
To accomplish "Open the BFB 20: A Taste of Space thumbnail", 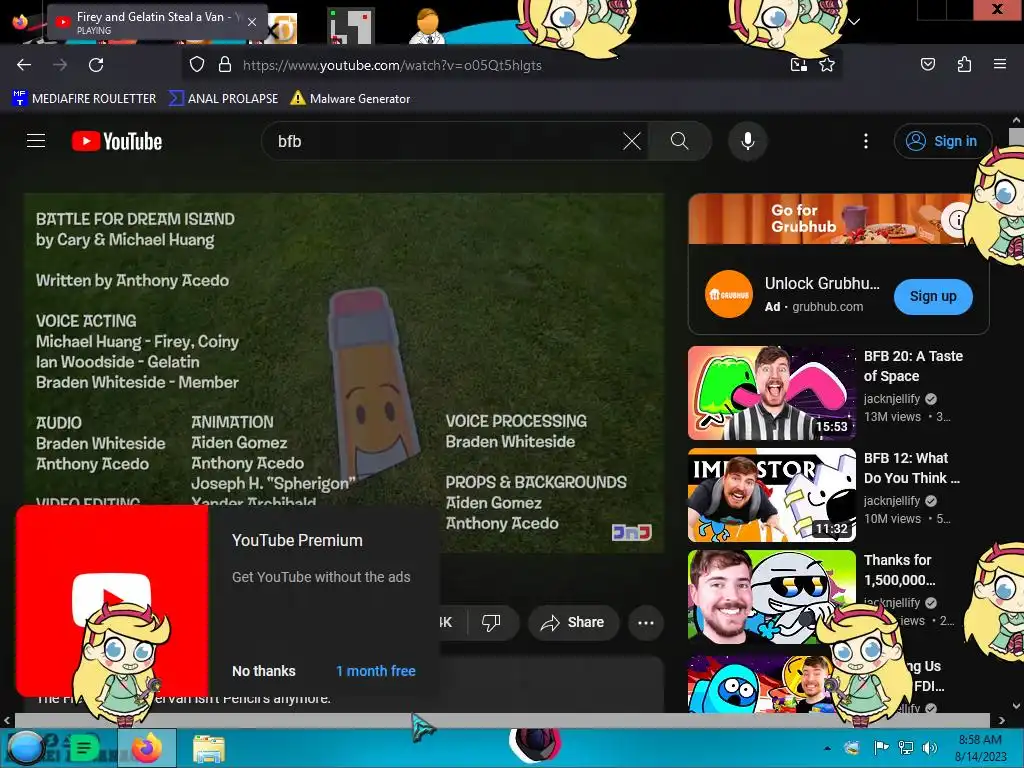I will coord(771,393).
